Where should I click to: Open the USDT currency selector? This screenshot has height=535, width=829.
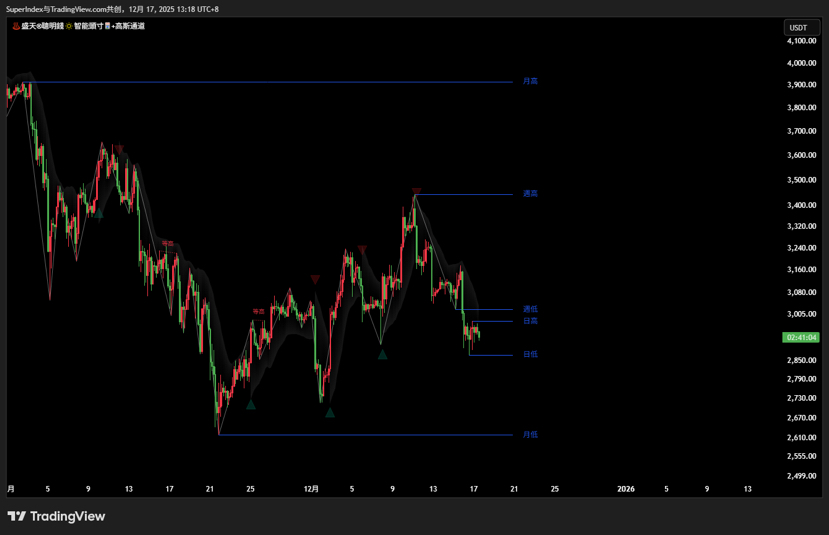[x=798, y=28]
